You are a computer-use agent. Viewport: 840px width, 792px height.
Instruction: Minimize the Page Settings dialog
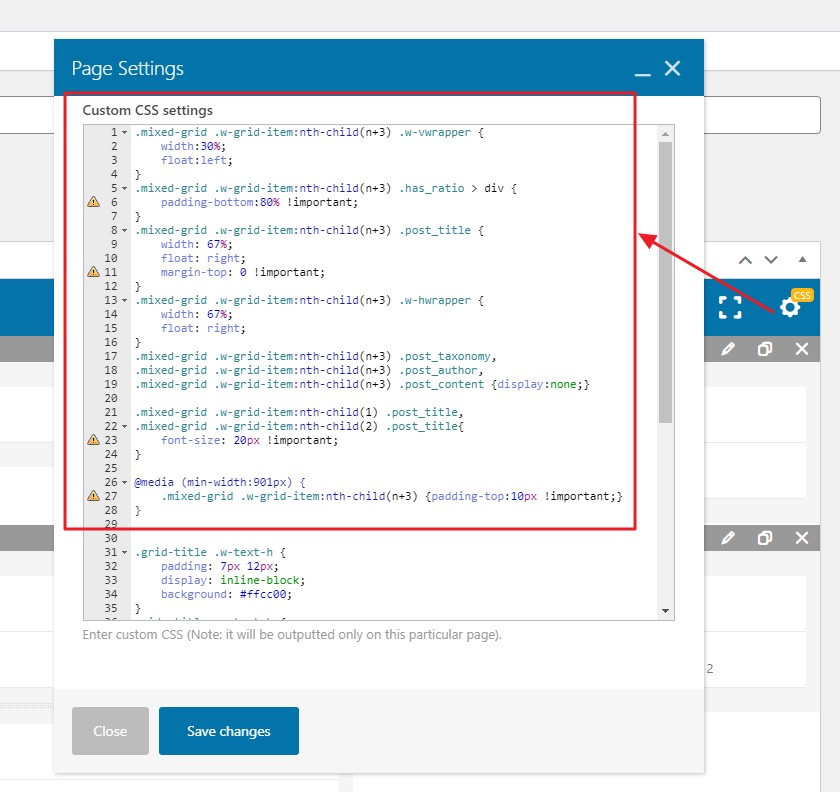pyautogui.click(x=642, y=74)
